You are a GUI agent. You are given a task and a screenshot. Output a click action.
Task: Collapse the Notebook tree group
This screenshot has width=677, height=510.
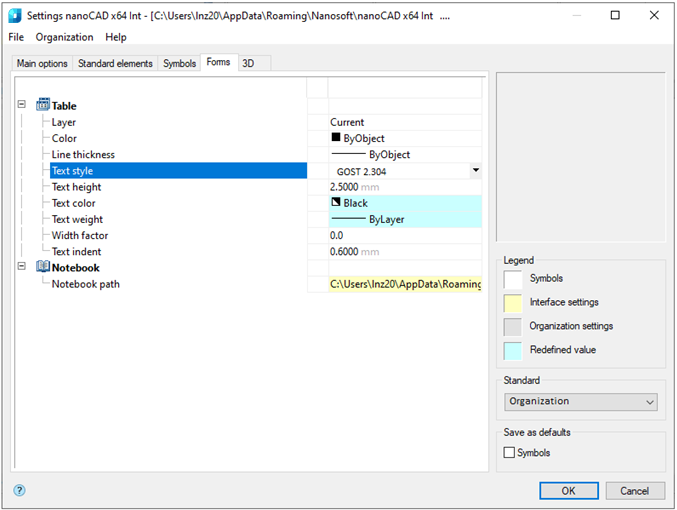point(22,266)
